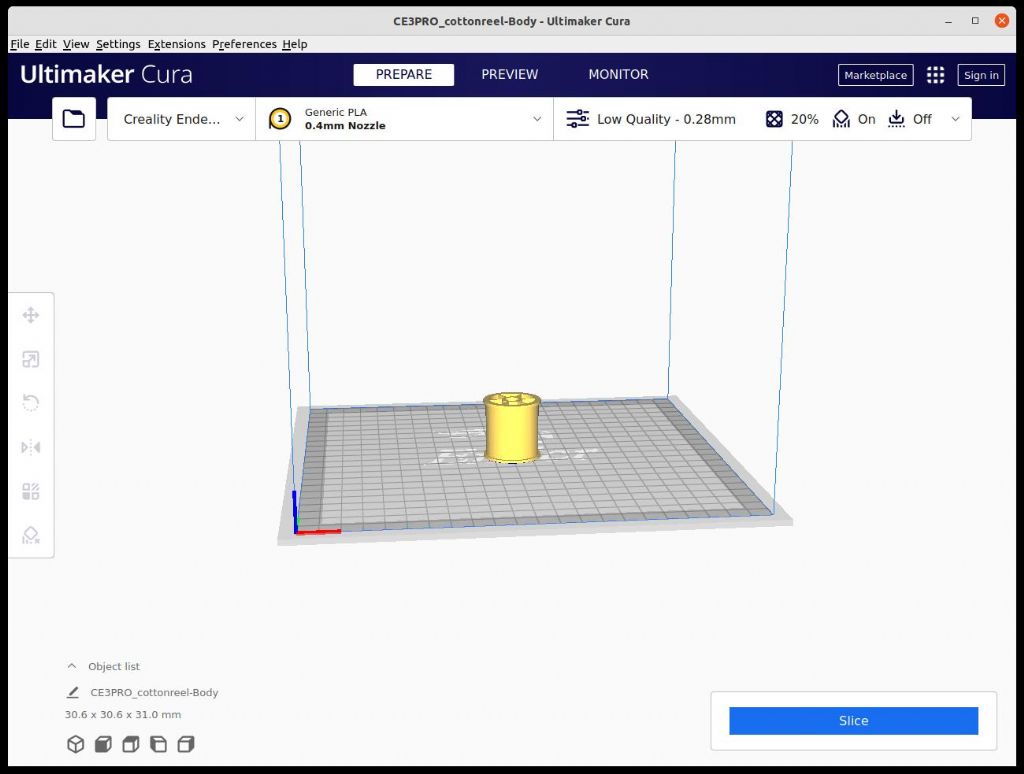Expand the print settings panel chevron
1024x774 pixels.
[955, 119]
